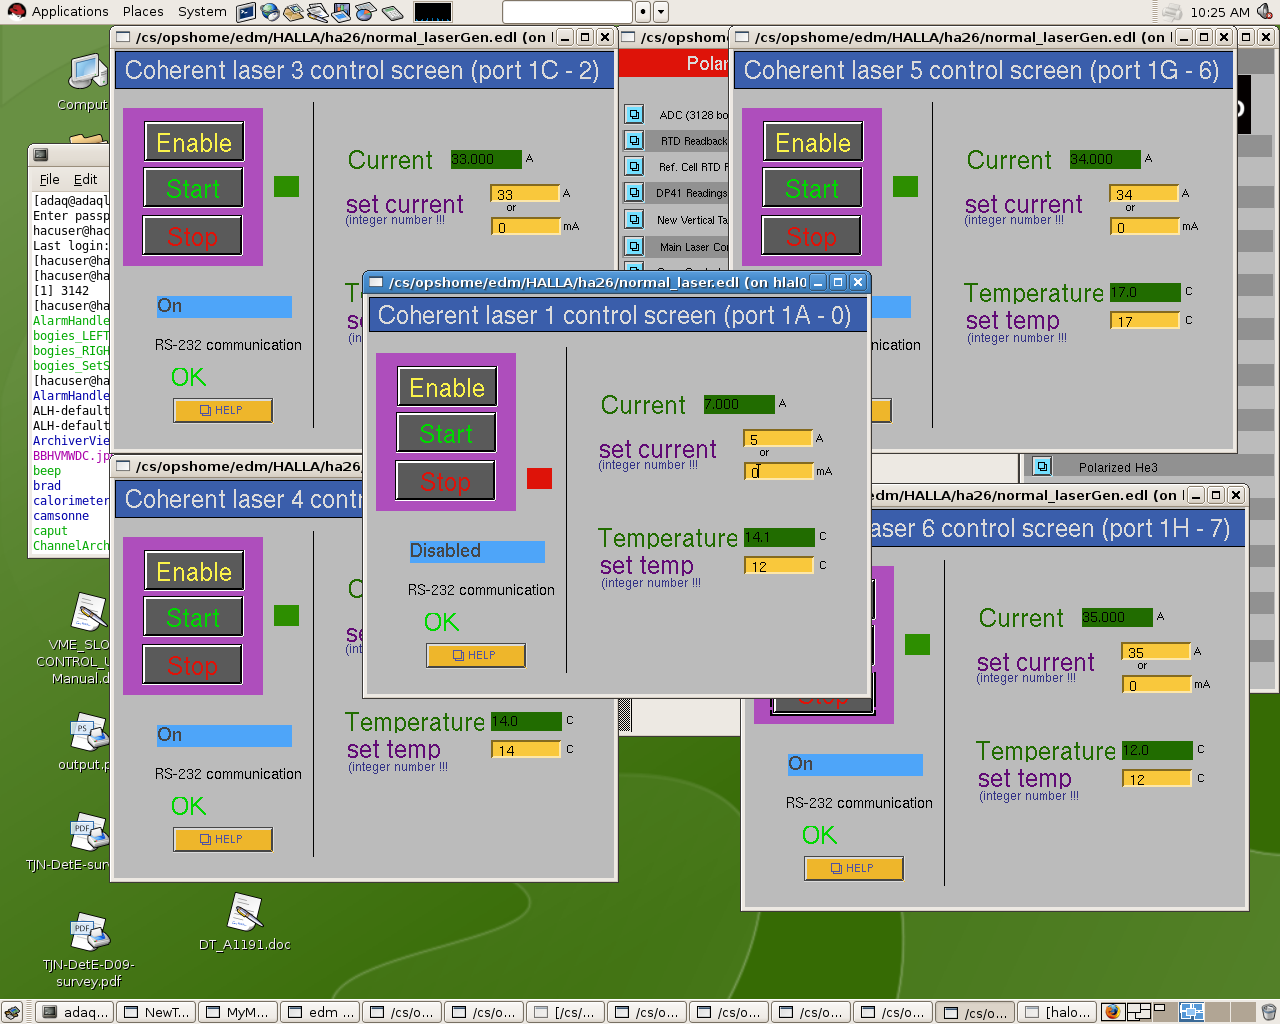Open the window menu icon of the terminal window
This screenshot has width=1280, height=1024.
[x=41, y=154]
